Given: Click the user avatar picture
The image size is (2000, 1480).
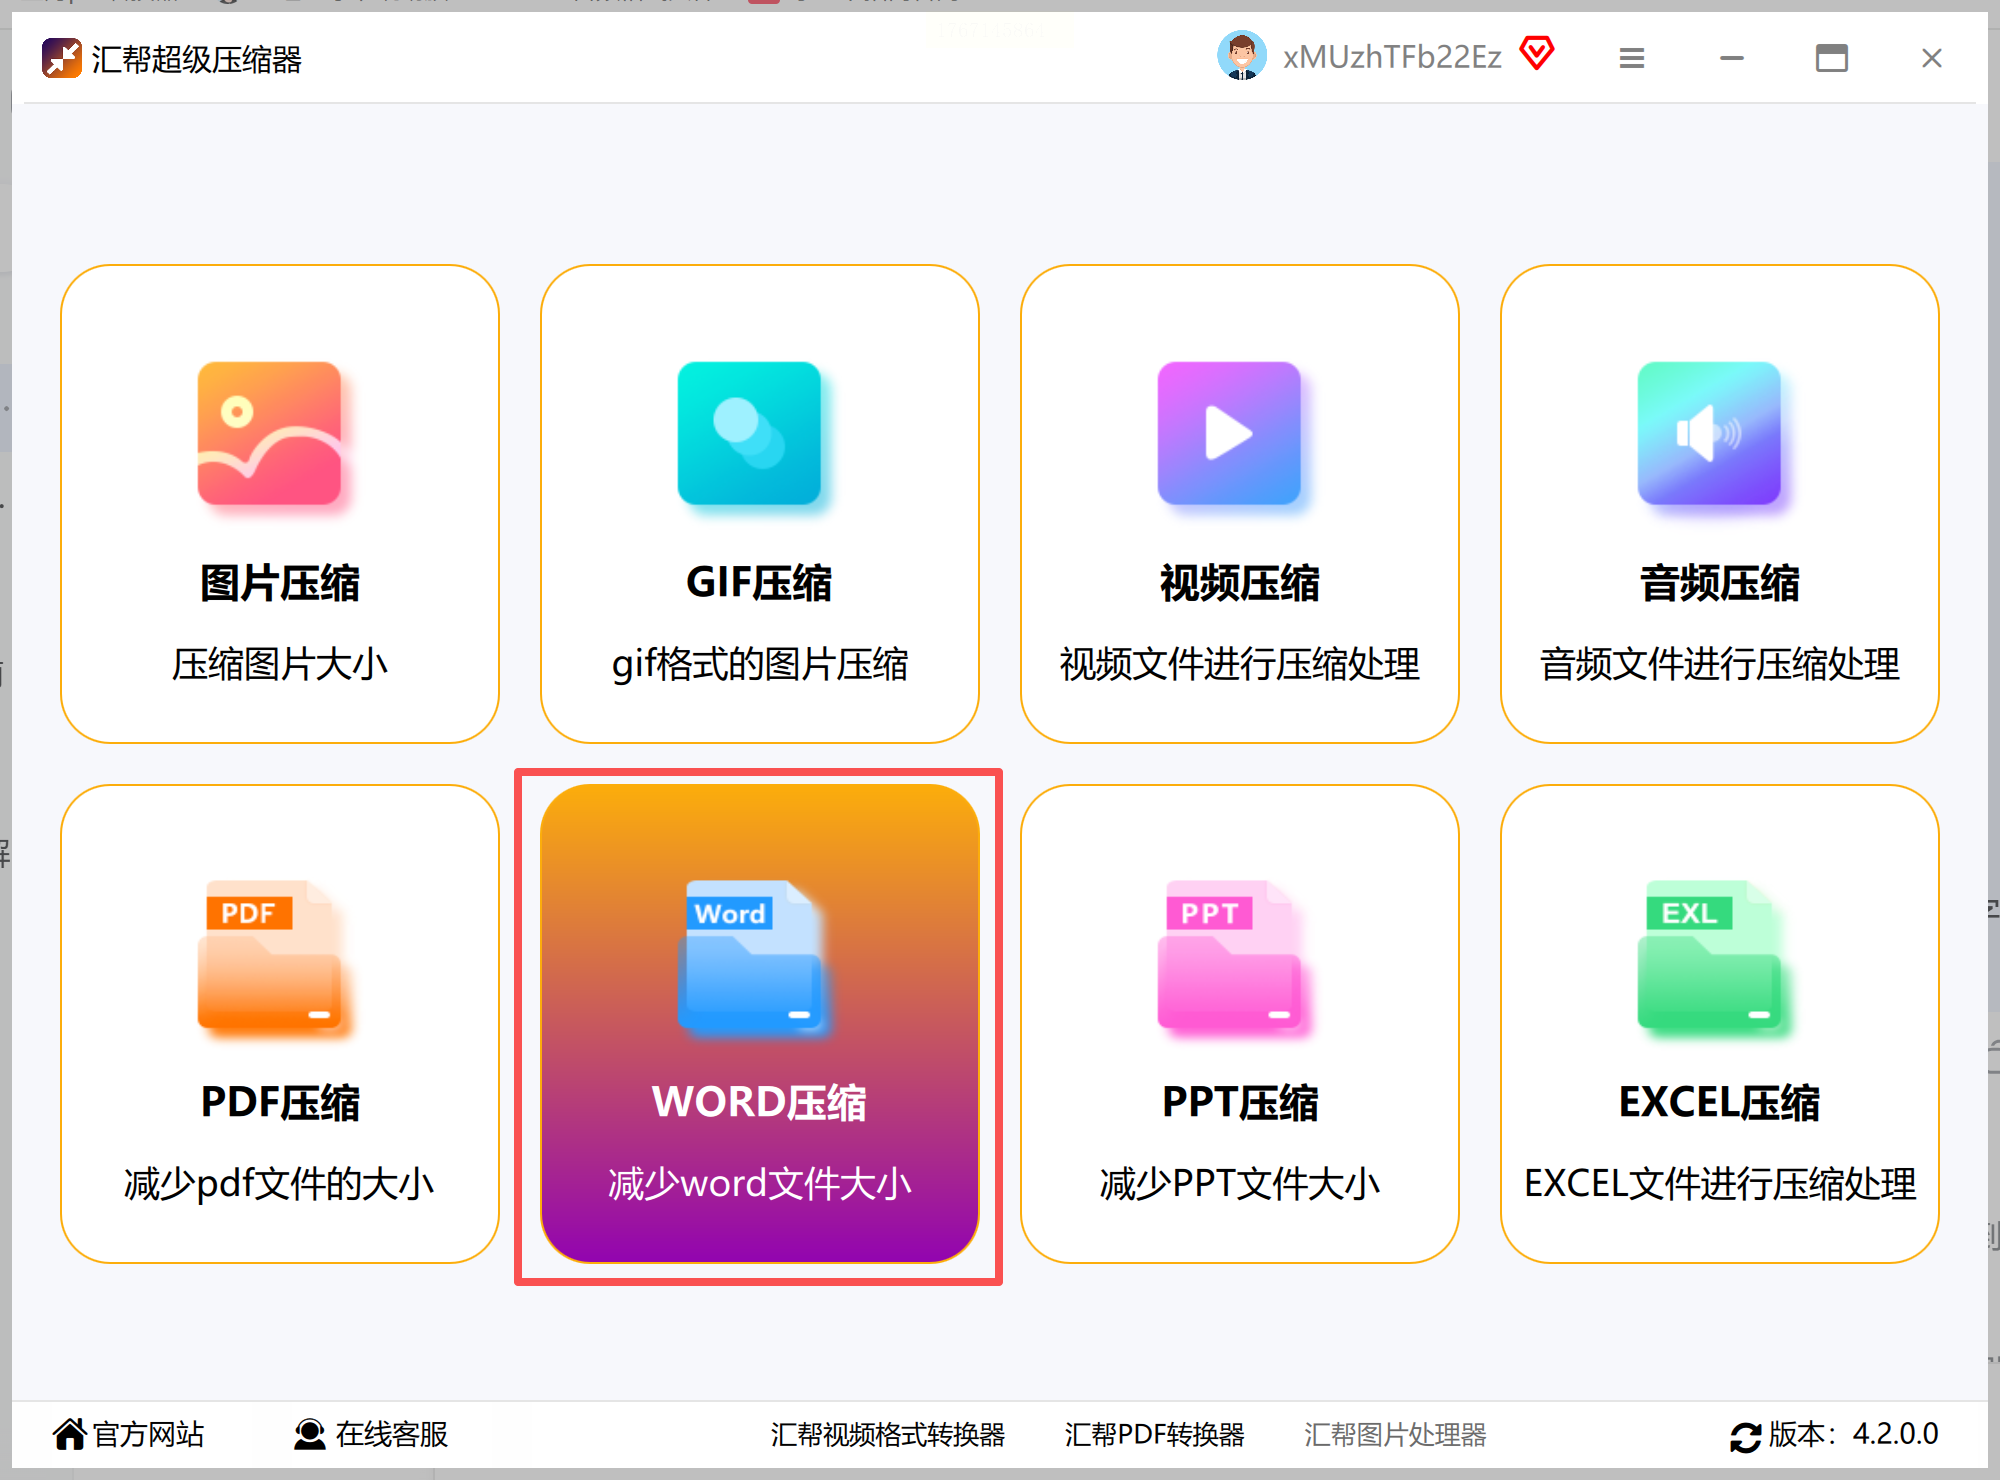Looking at the screenshot, I should coord(1241,56).
